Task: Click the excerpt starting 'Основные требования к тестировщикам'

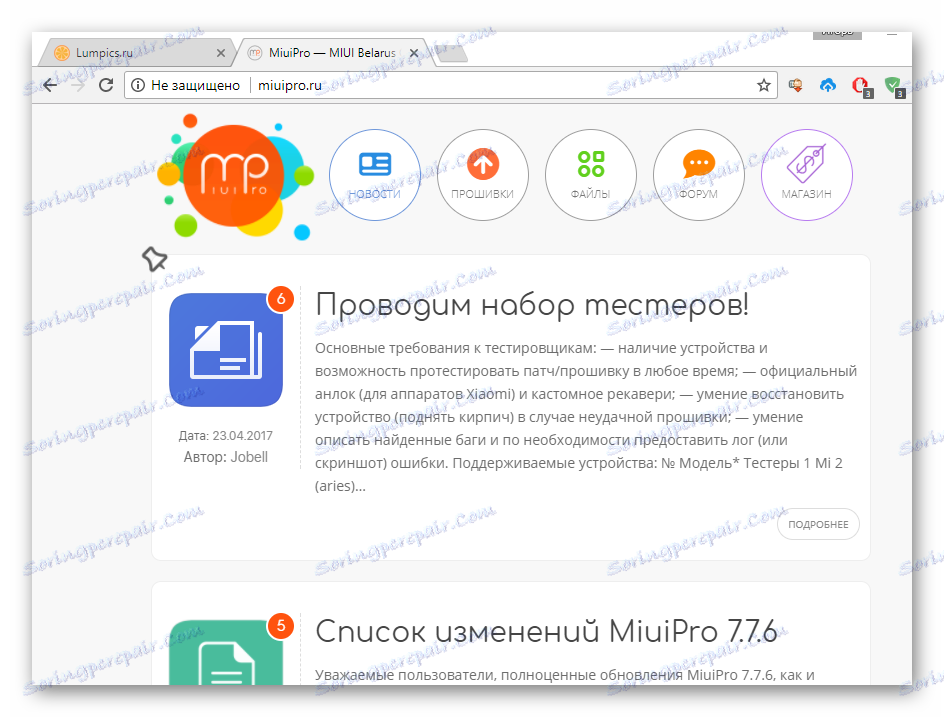Action: click(x=586, y=417)
